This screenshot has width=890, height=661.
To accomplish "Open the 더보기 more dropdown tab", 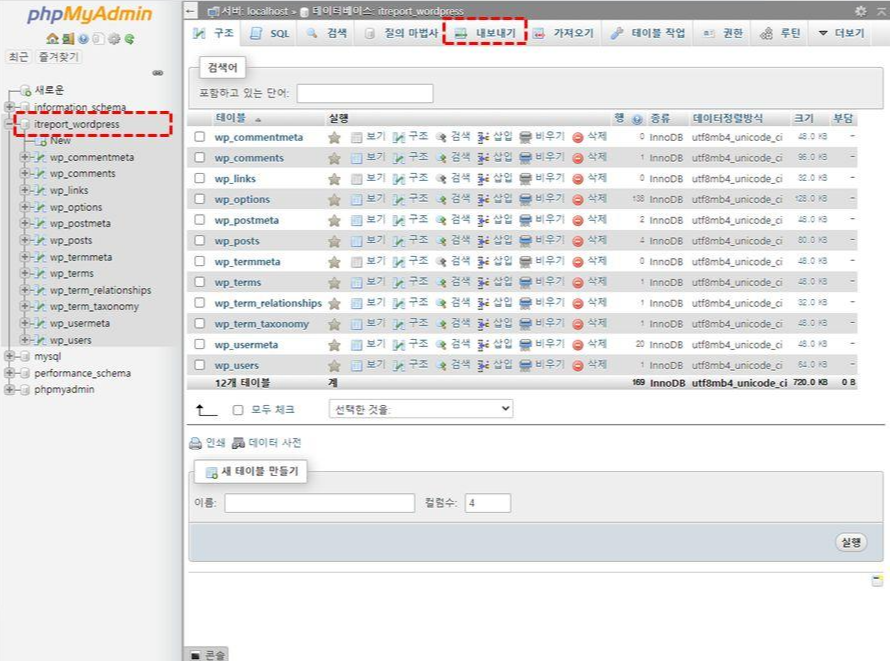I will pos(841,33).
